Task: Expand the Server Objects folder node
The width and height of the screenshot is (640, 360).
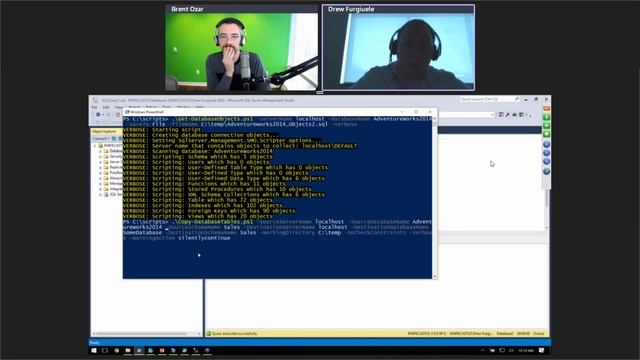Action: pos(100,162)
